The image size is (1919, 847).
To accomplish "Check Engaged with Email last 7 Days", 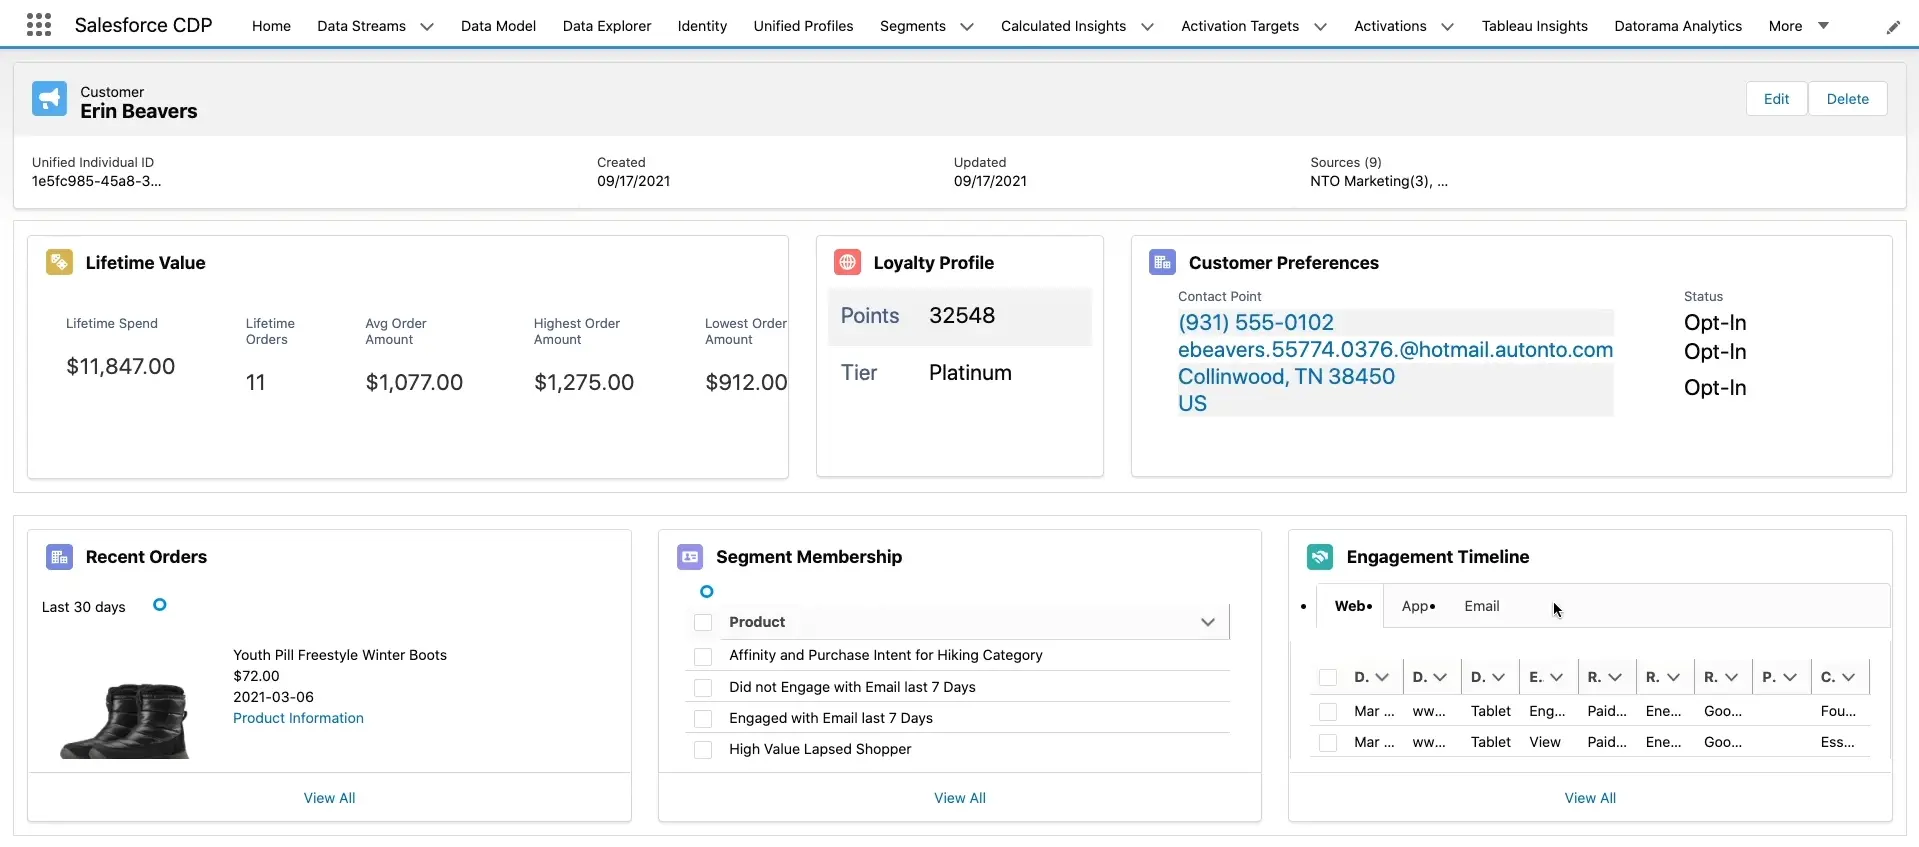I will [x=703, y=719].
